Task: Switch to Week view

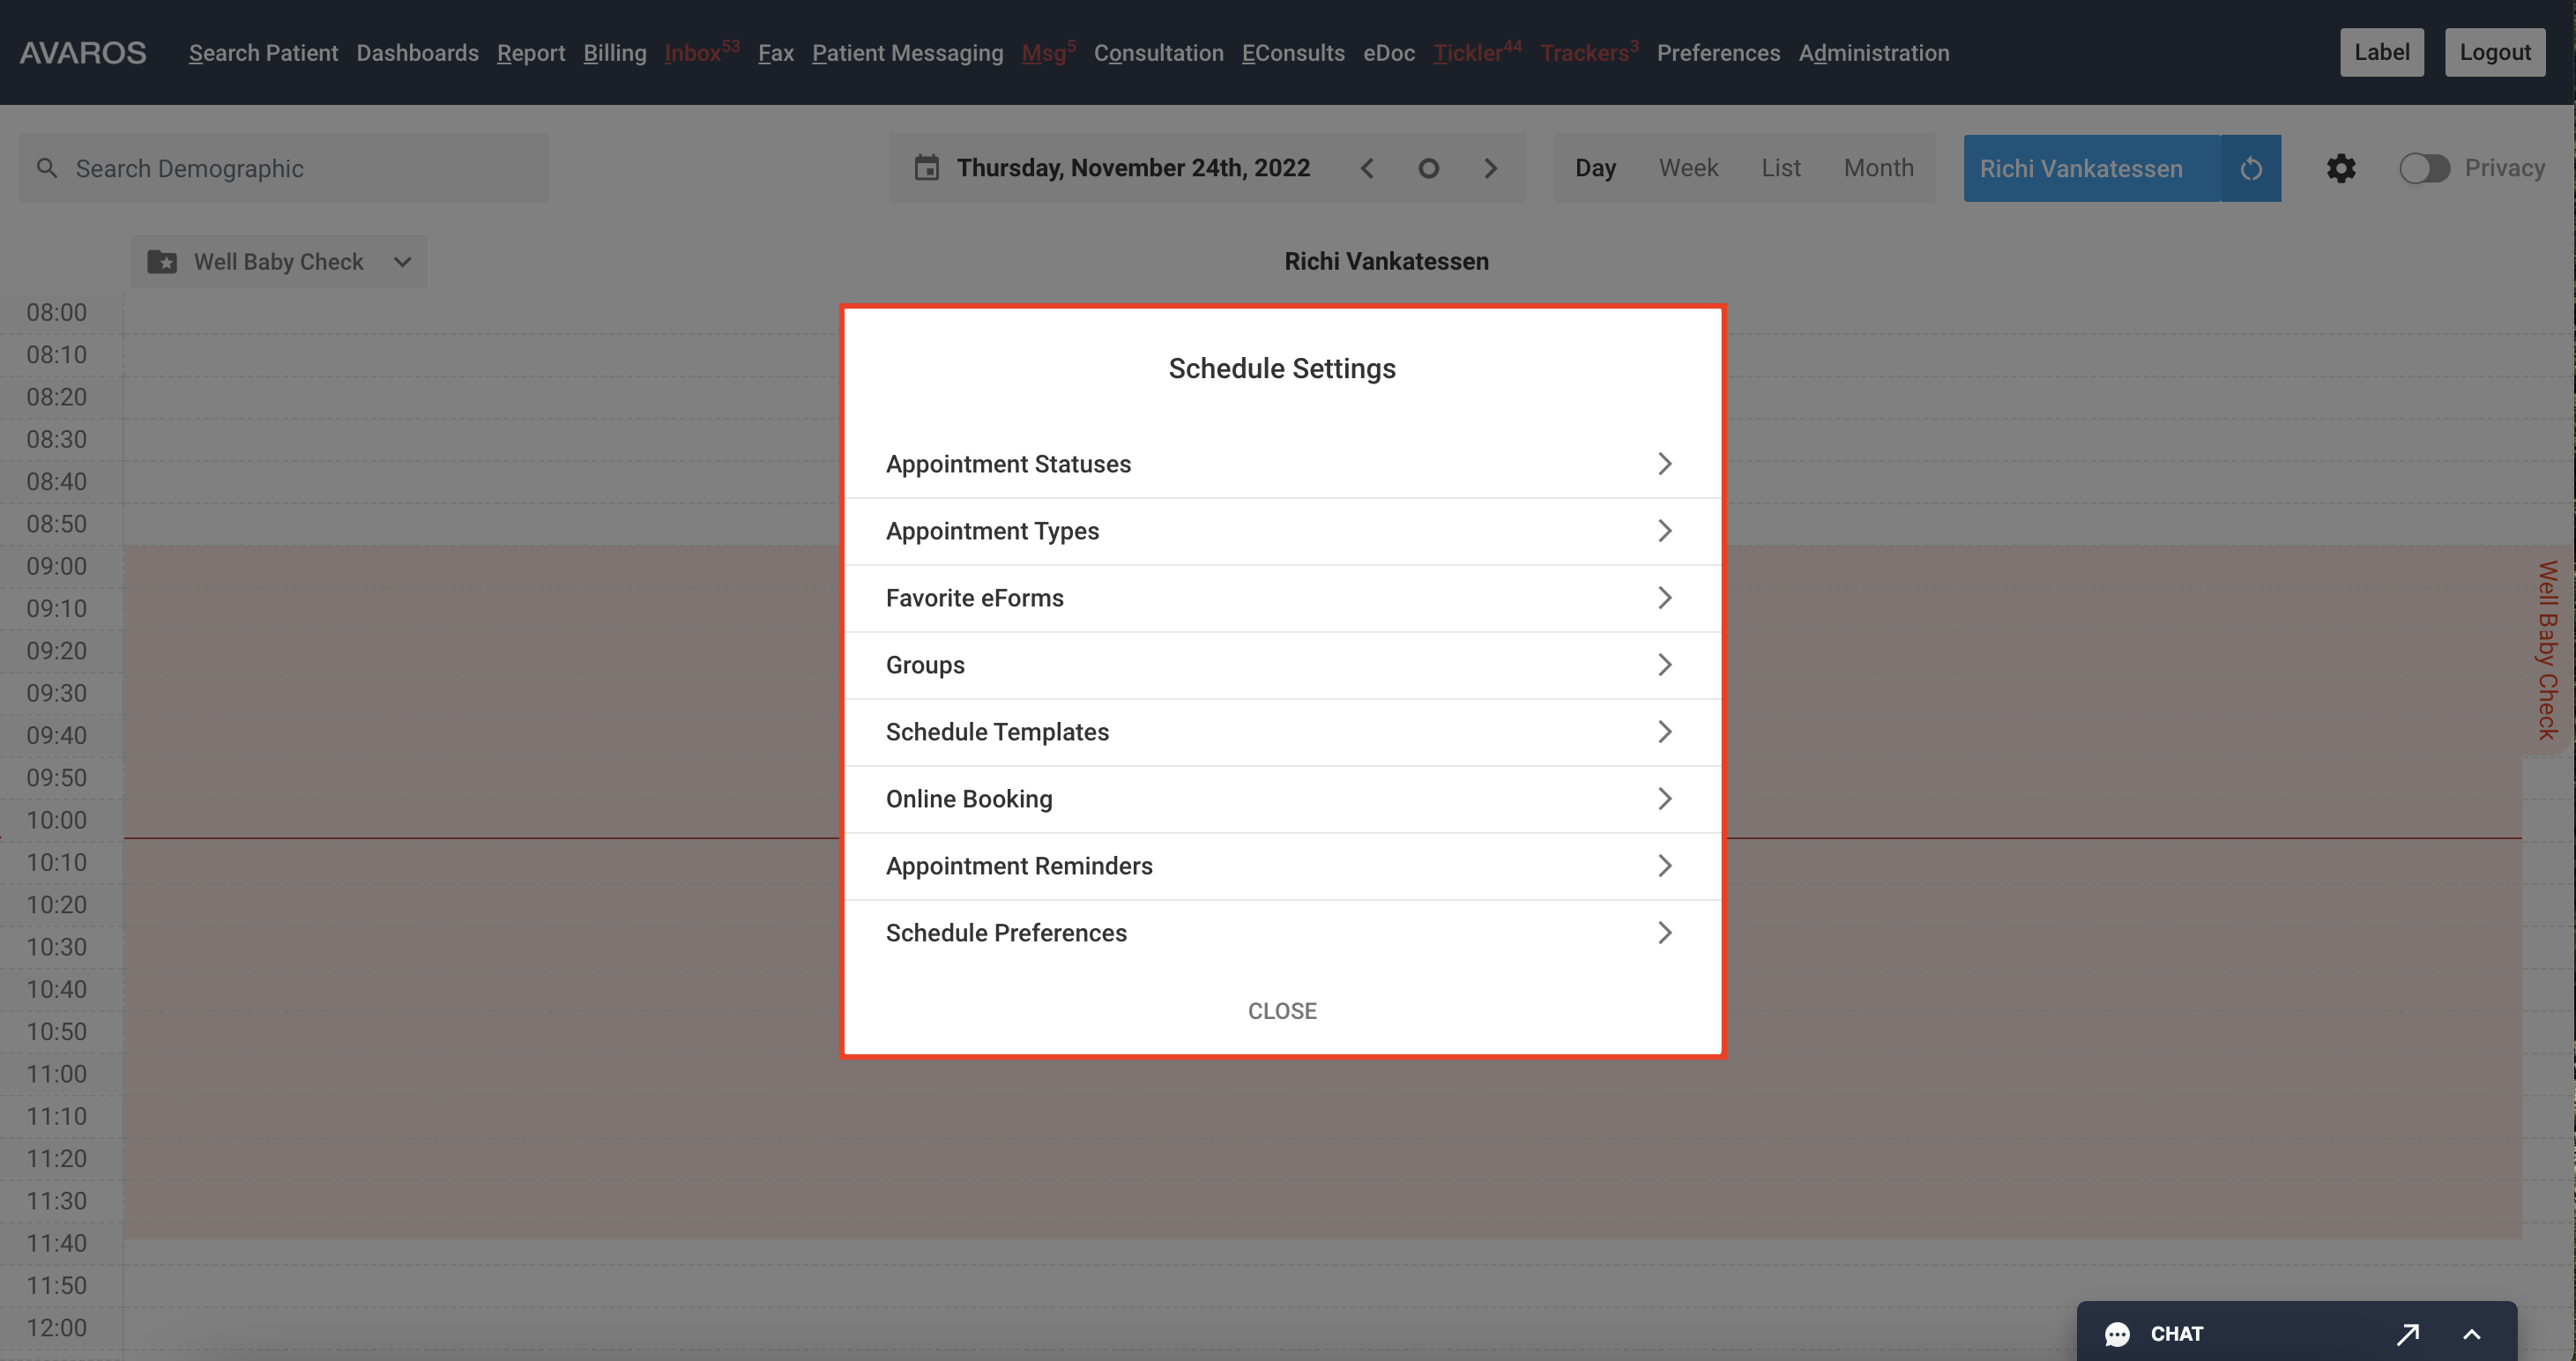Action: [x=1688, y=168]
